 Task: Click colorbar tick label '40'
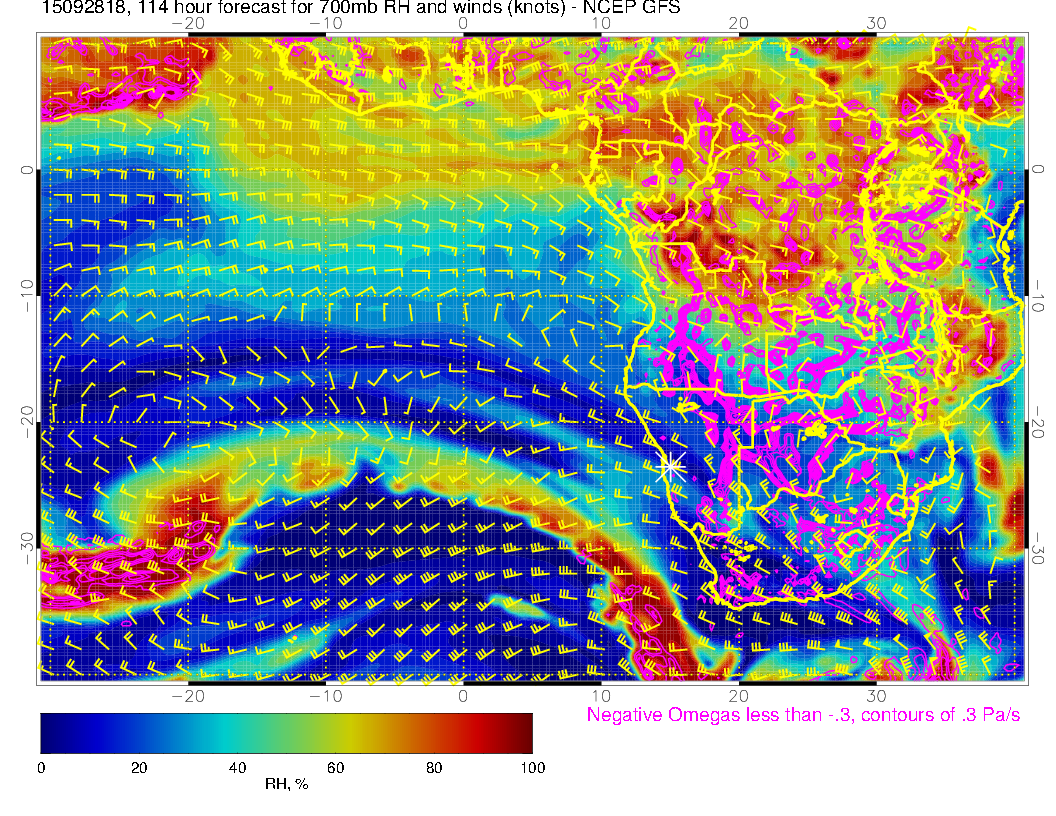[x=237, y=768]
